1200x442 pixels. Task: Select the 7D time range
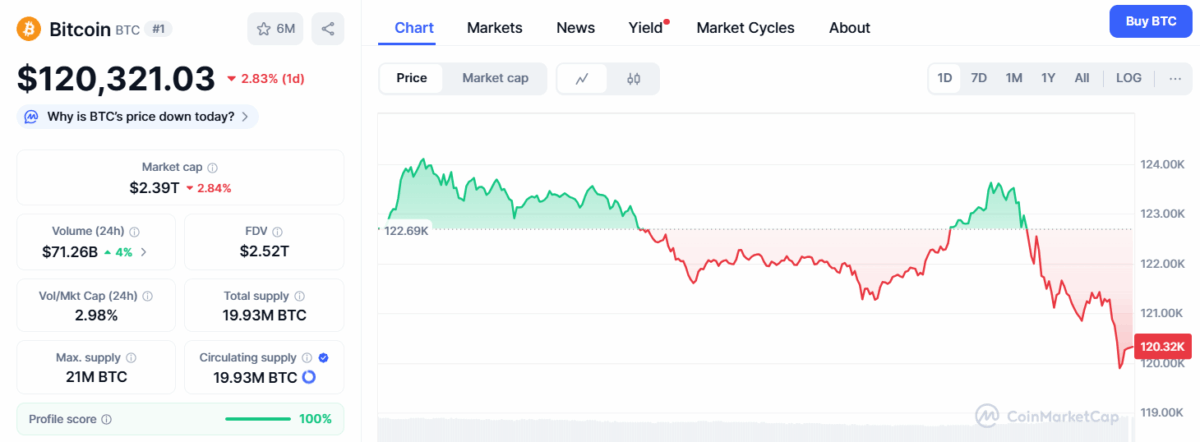979,78
